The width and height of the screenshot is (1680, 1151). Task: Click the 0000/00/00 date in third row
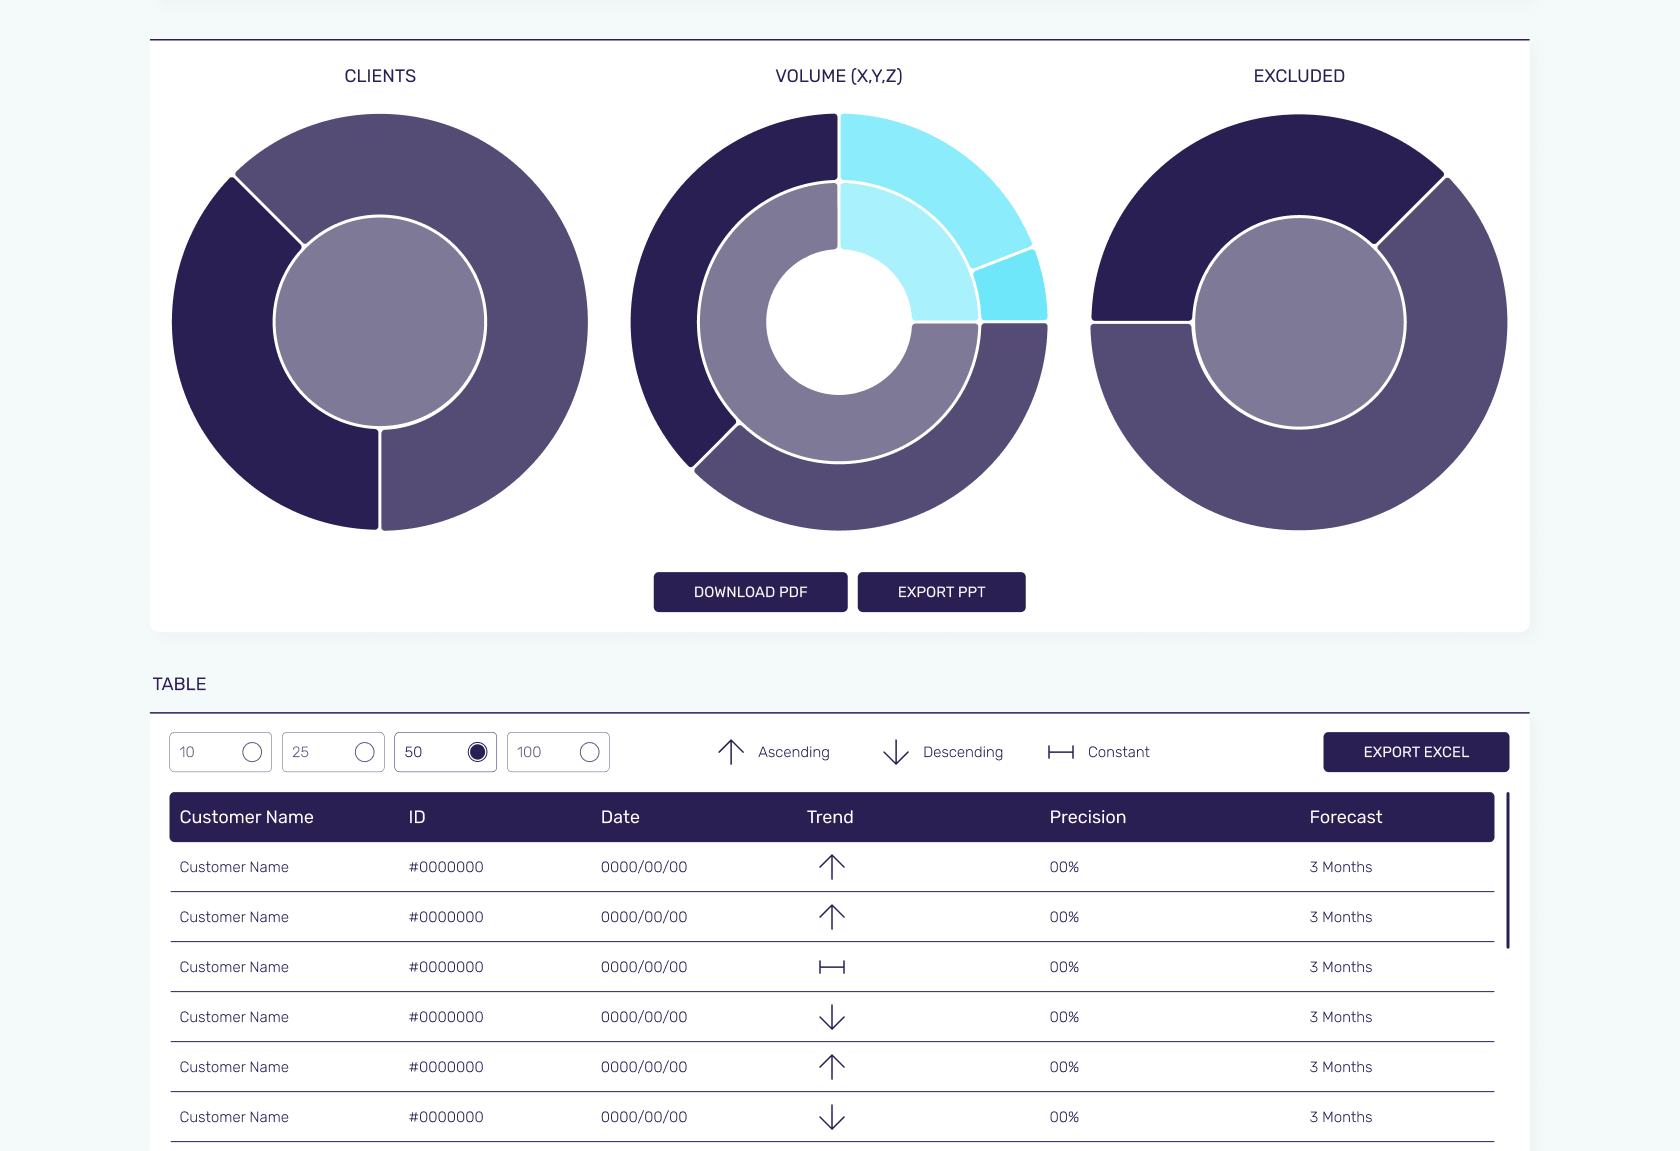click(644, 967)
